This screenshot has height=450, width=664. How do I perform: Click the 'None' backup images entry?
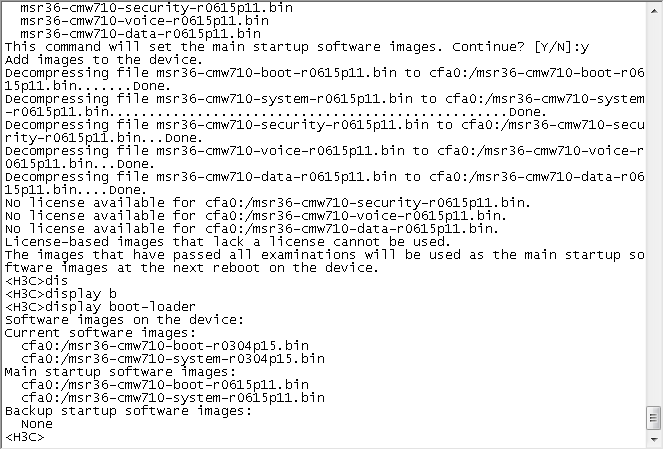tap(37, 423)
